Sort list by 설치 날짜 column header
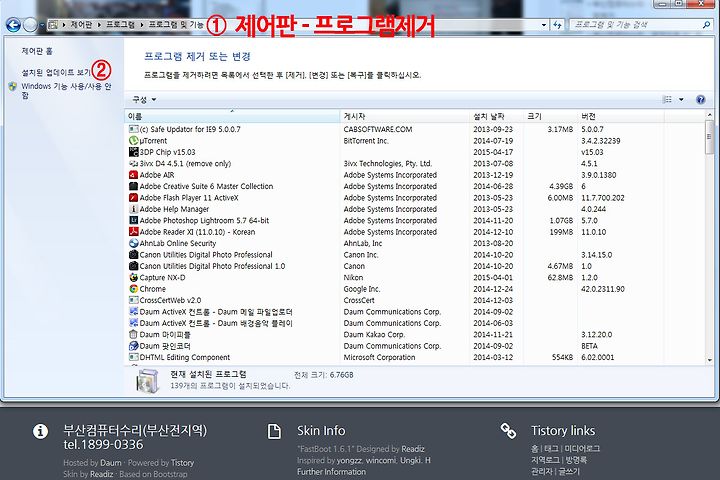 (x=496, y=116)
